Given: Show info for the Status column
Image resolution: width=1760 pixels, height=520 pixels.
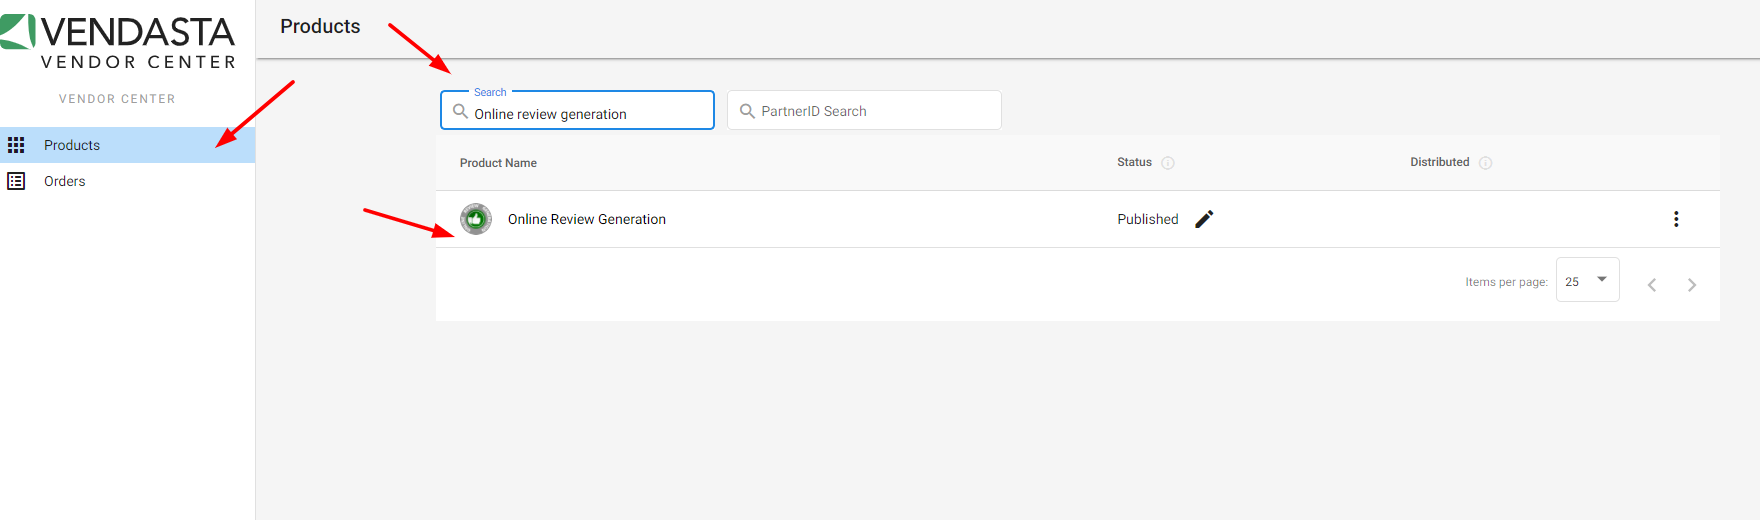Looking at the screenshot, I should coord(1167,163).
